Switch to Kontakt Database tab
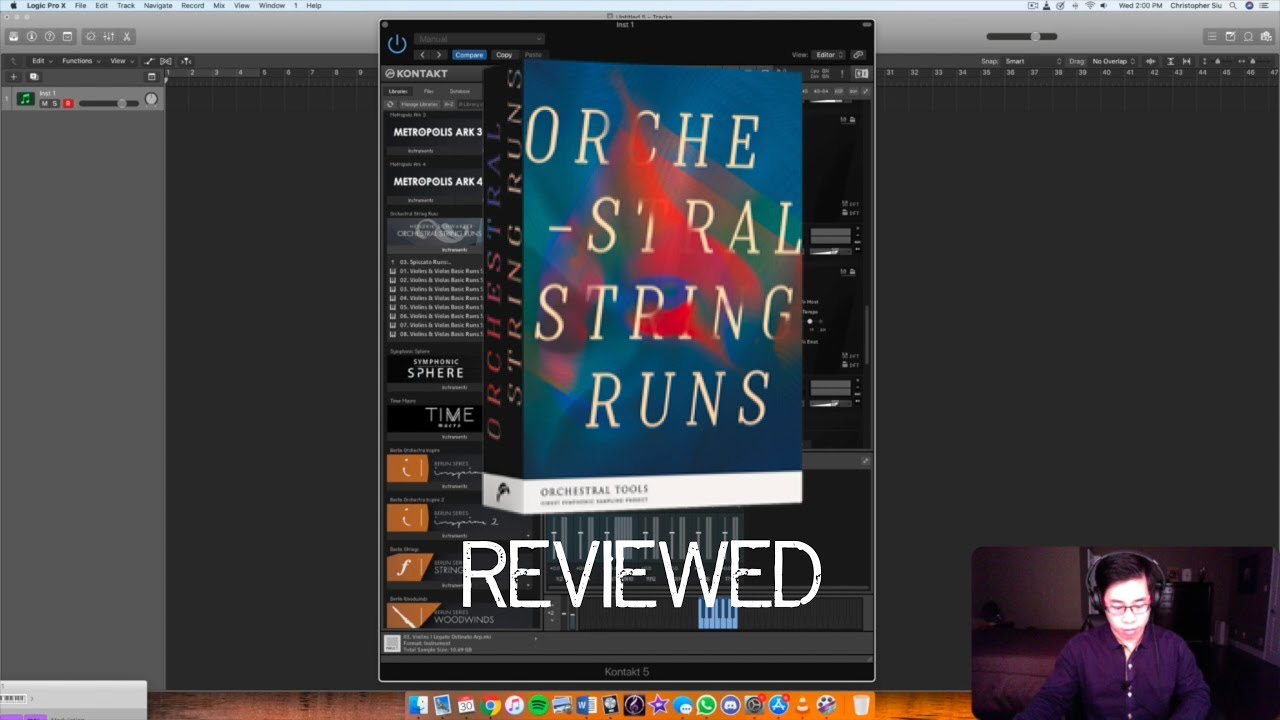 459,91
